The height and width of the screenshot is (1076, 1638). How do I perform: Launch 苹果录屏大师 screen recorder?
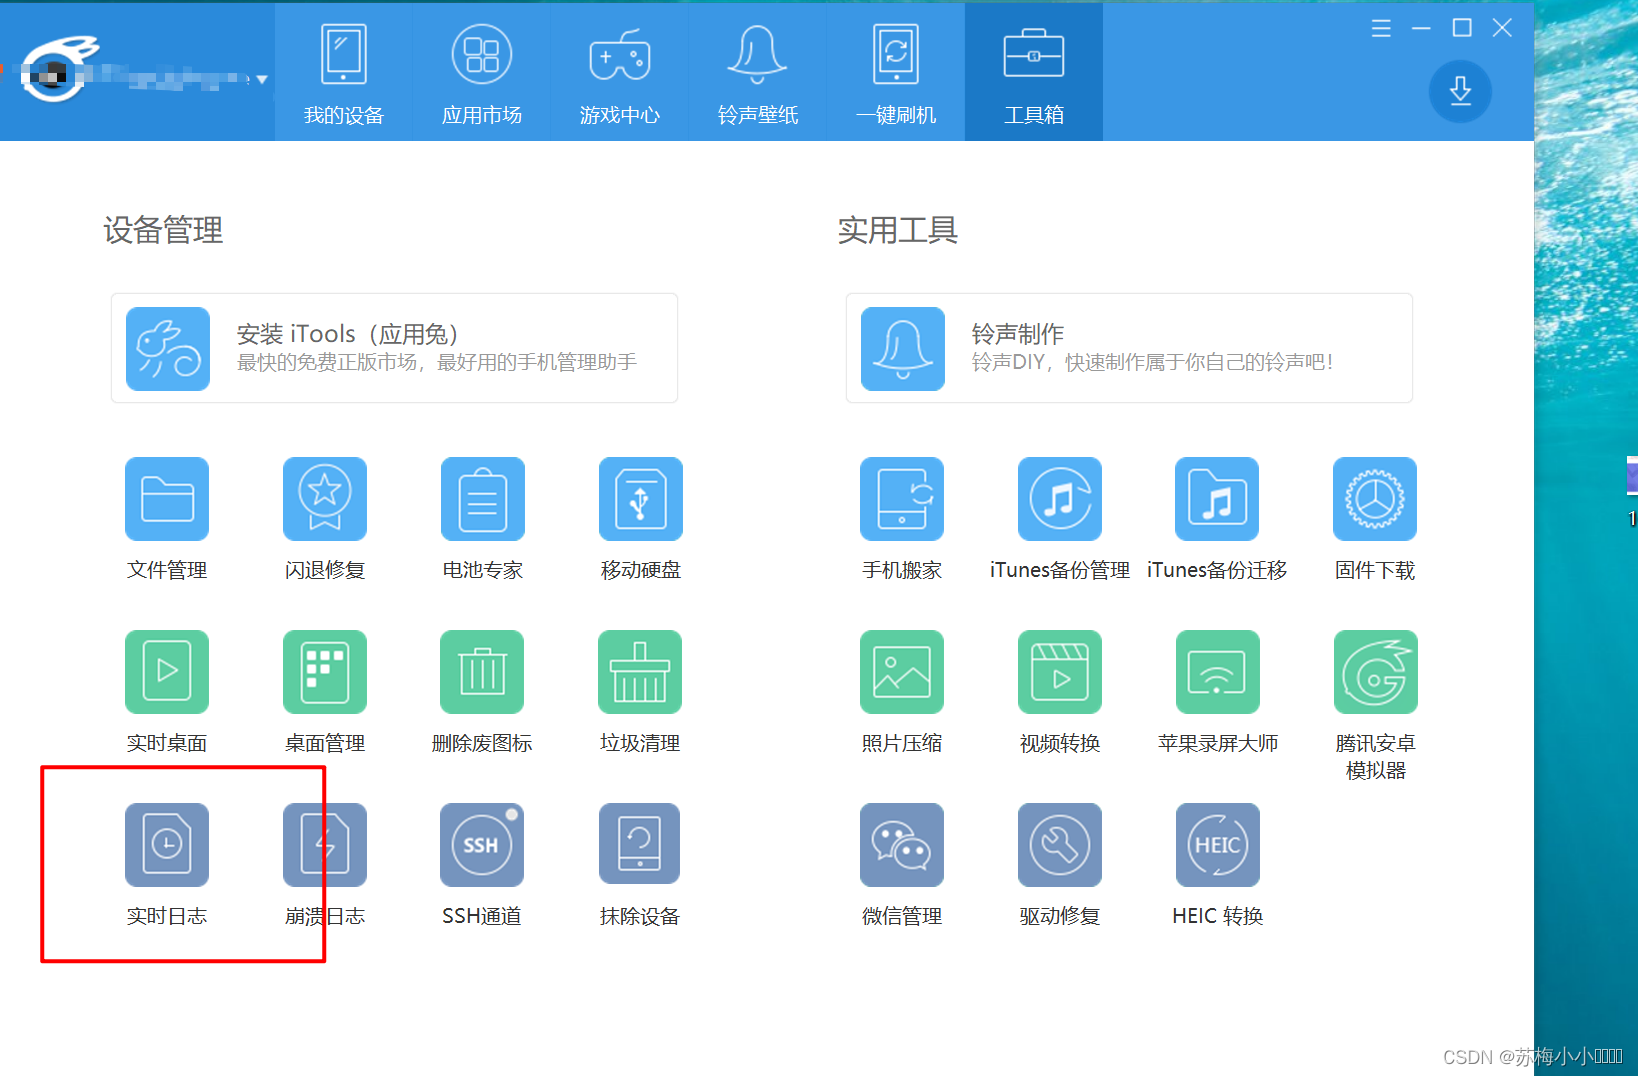tap(1218, 672)
